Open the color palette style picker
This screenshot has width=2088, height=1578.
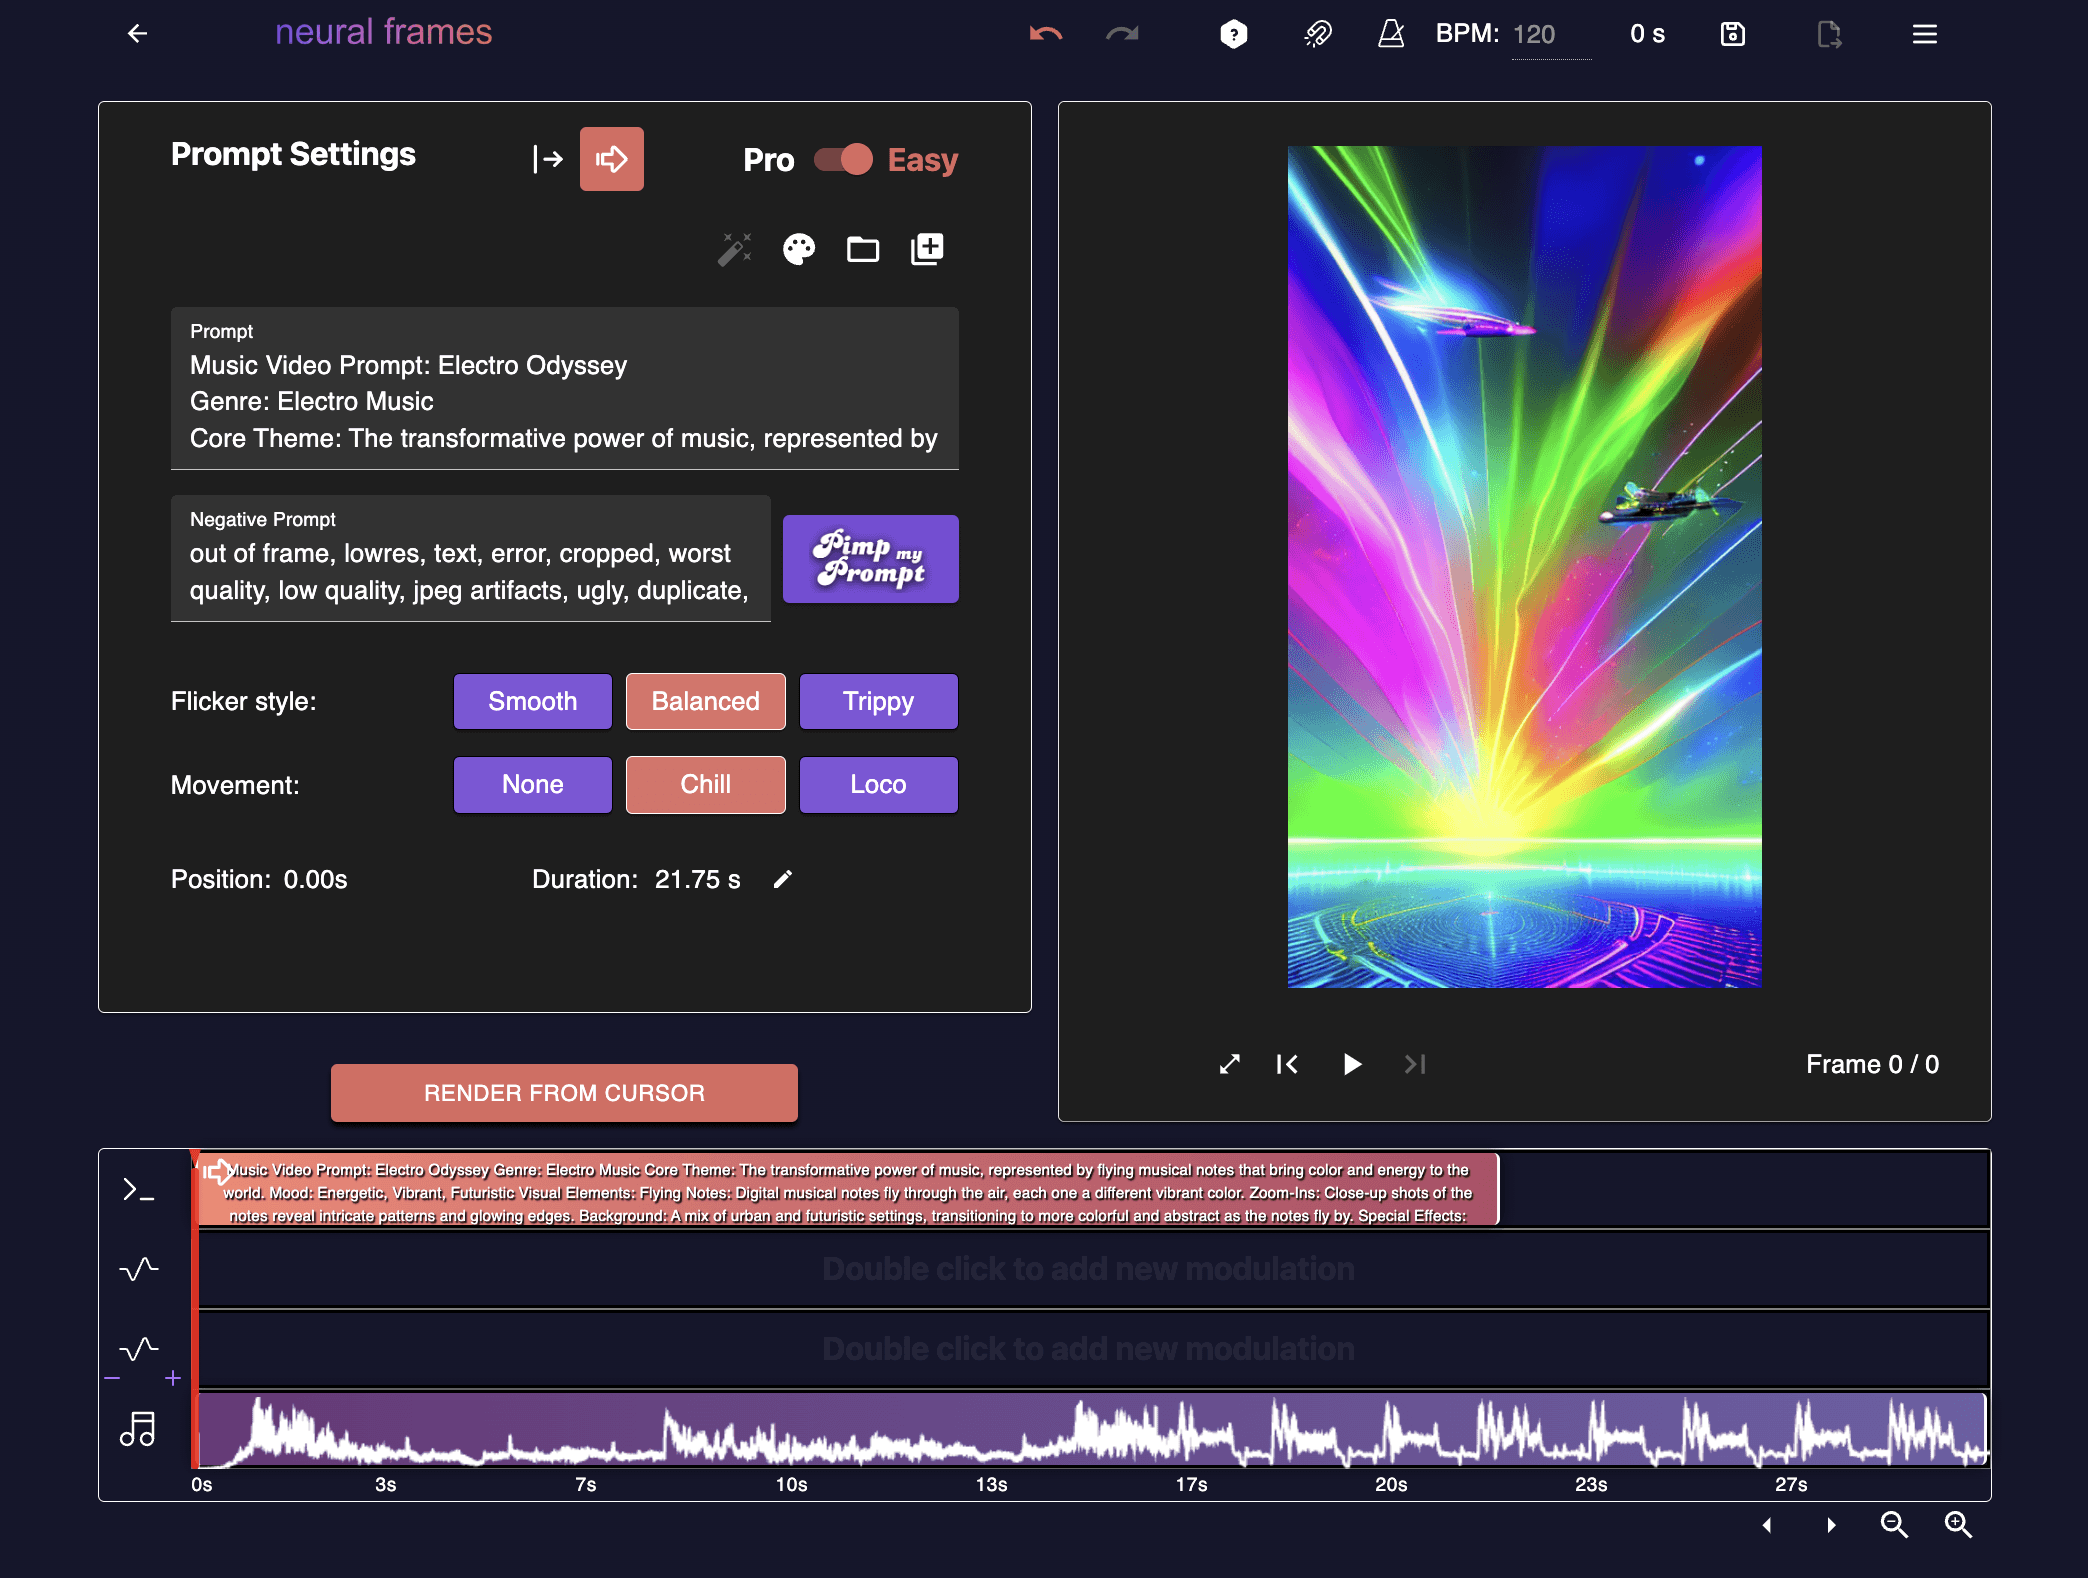[799, 249]
